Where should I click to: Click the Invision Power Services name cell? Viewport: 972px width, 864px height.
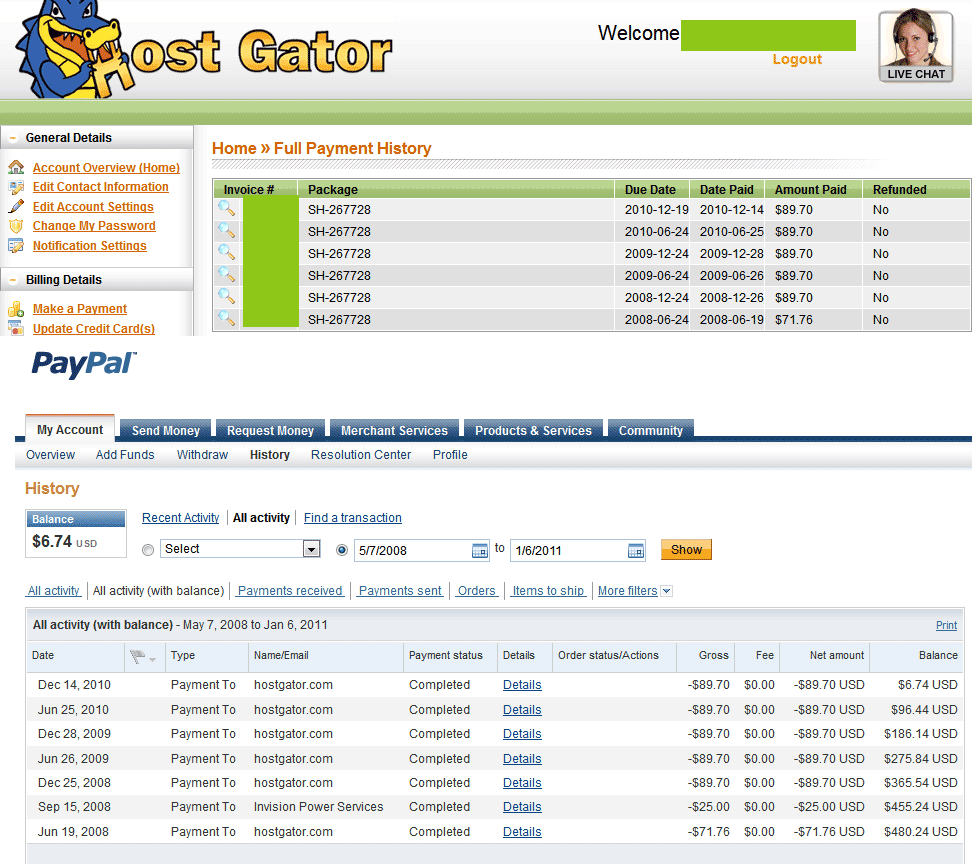click(319, 807)
